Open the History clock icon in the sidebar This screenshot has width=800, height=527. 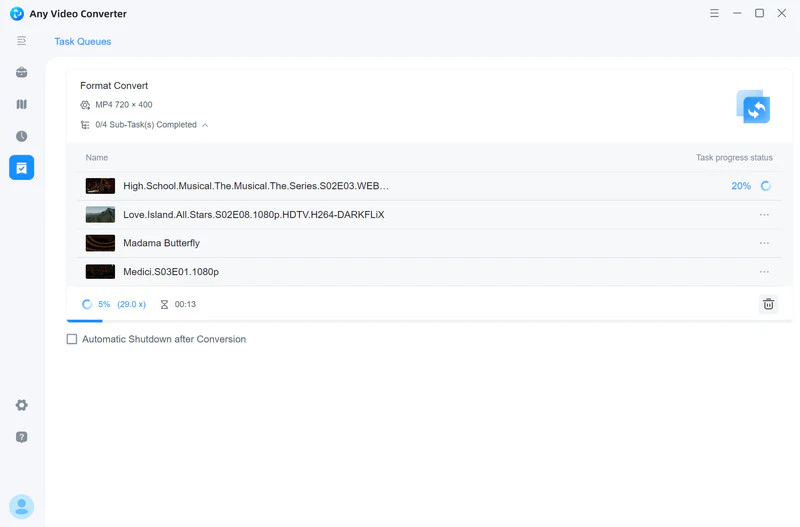click(x=22, y=136)
